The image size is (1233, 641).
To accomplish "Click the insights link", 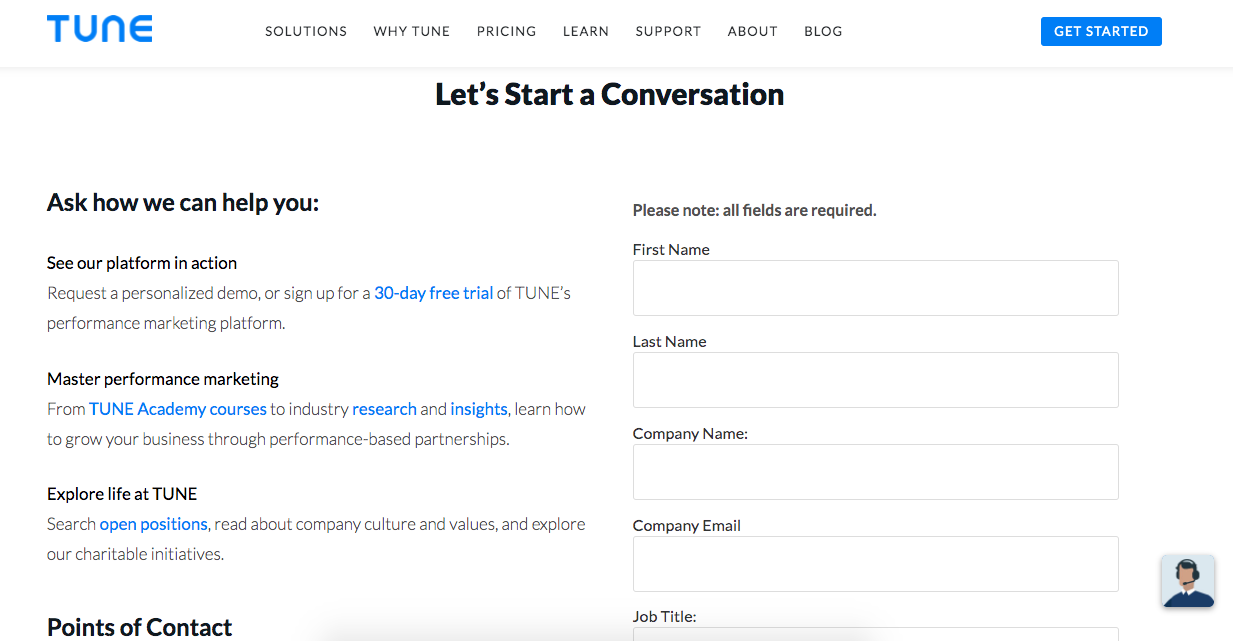I will coord(479,409).
